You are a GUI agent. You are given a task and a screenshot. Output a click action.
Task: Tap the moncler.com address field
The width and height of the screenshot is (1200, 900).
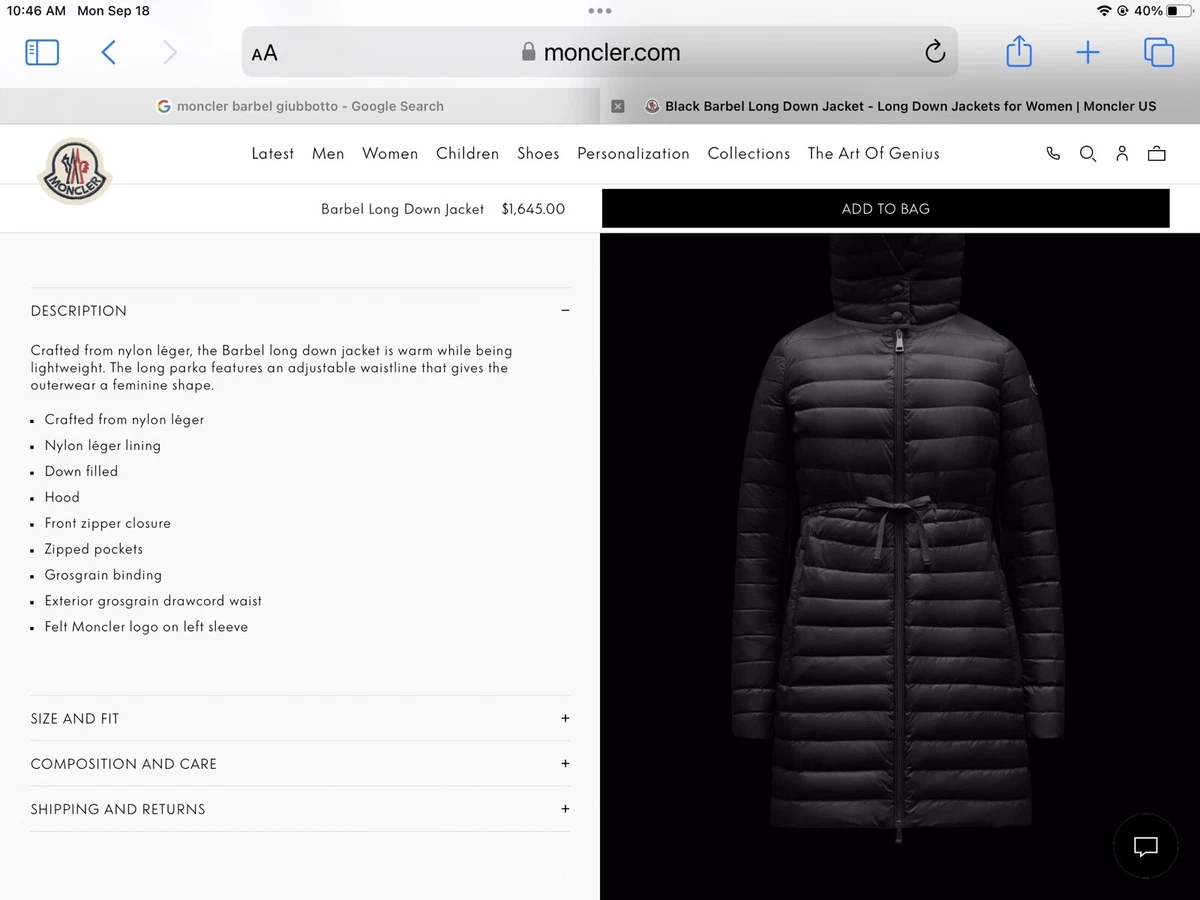[x=600, y=52]
